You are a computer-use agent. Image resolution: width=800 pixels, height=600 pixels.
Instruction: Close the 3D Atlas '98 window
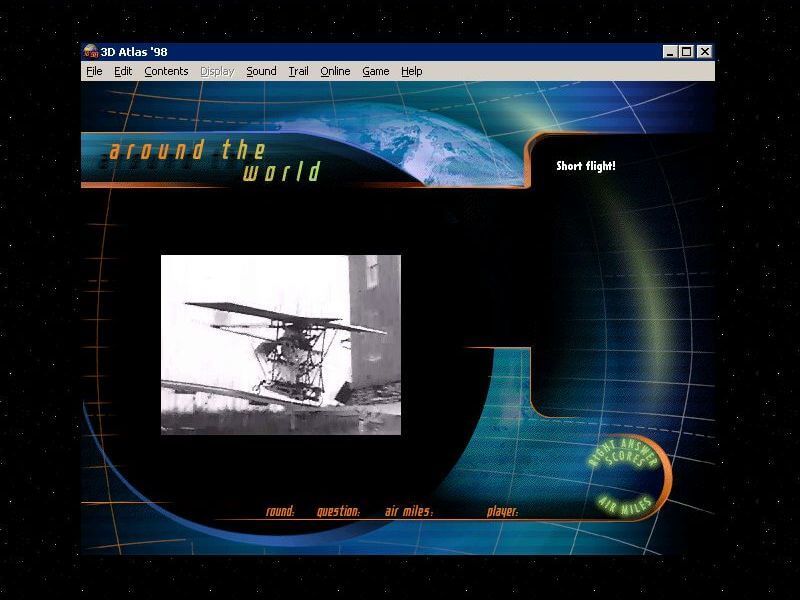(x=705, y=52)
